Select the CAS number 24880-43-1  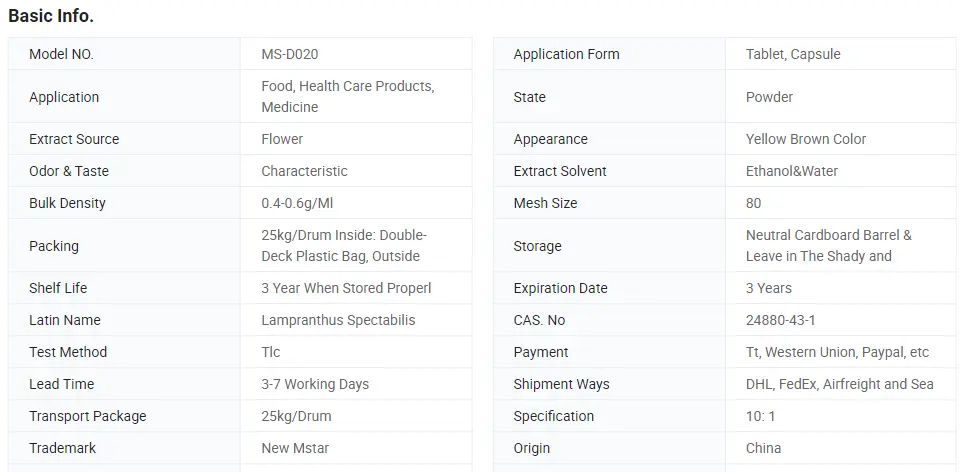781,320
